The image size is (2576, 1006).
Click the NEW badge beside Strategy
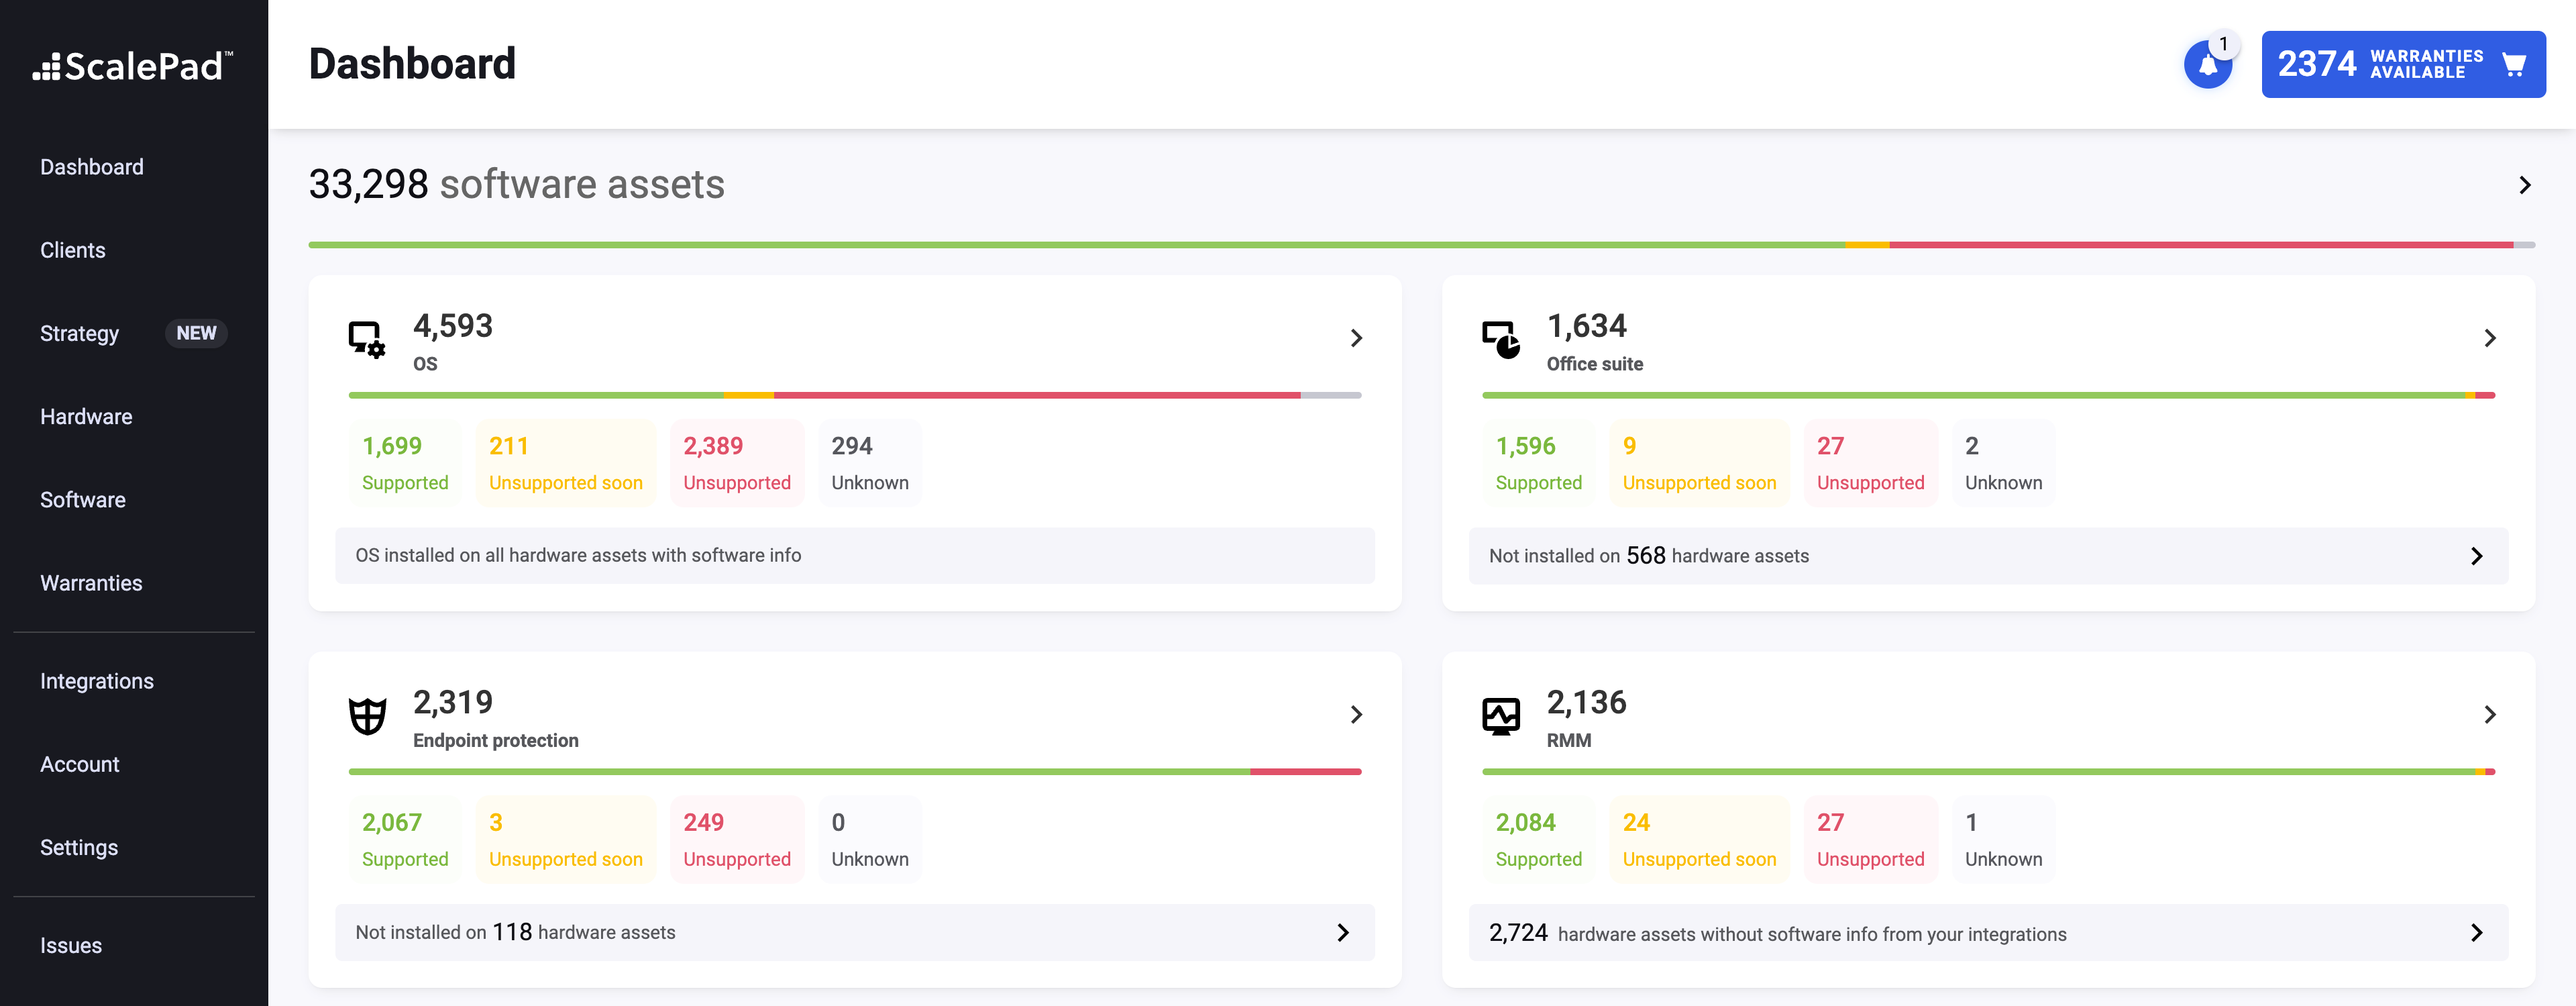(196, 333)
